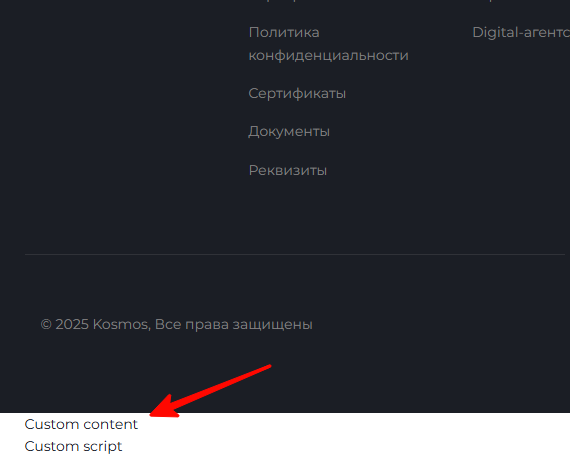
Task: Click the © copyright symbol
Action: 46,324
